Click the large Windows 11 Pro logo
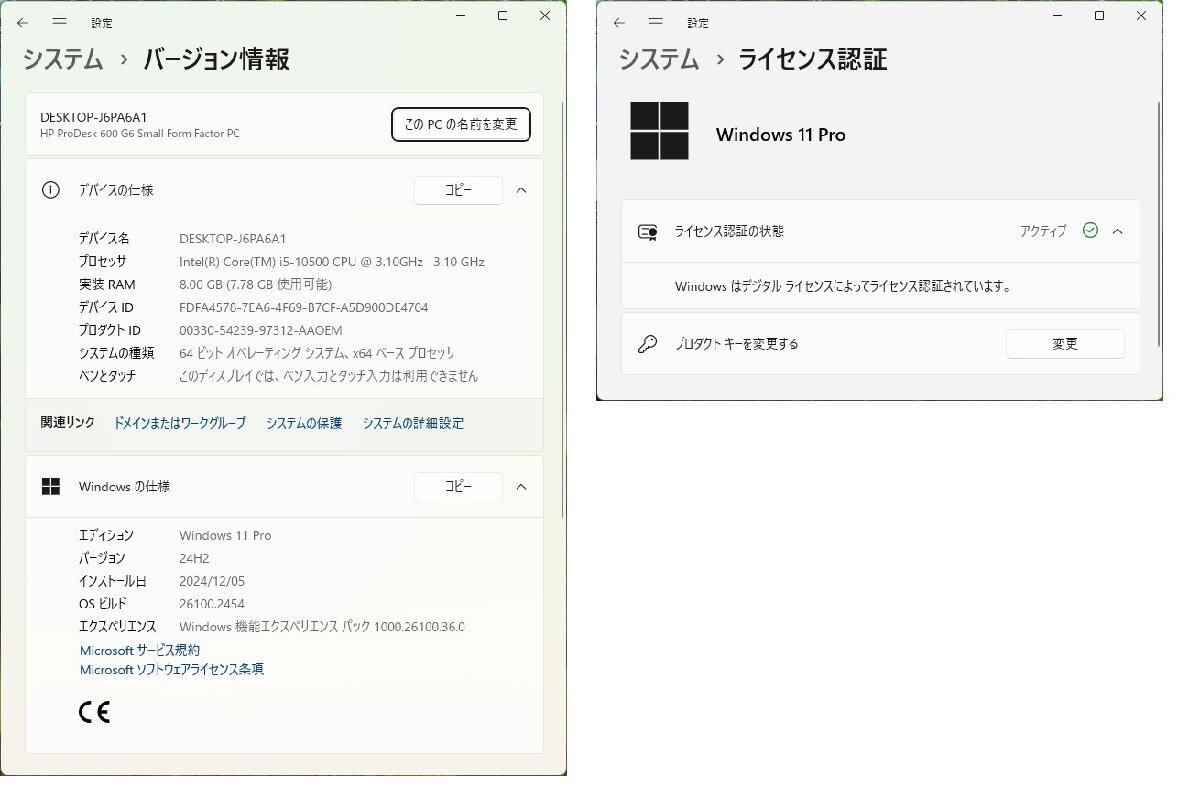Viewport: 1200px width, 786px height. click(660, 131)
